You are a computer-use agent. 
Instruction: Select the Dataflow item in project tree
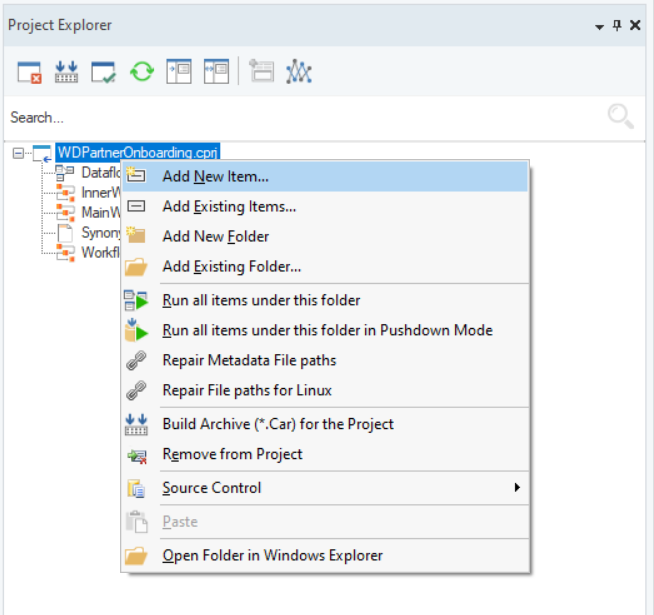pos(101,172)
